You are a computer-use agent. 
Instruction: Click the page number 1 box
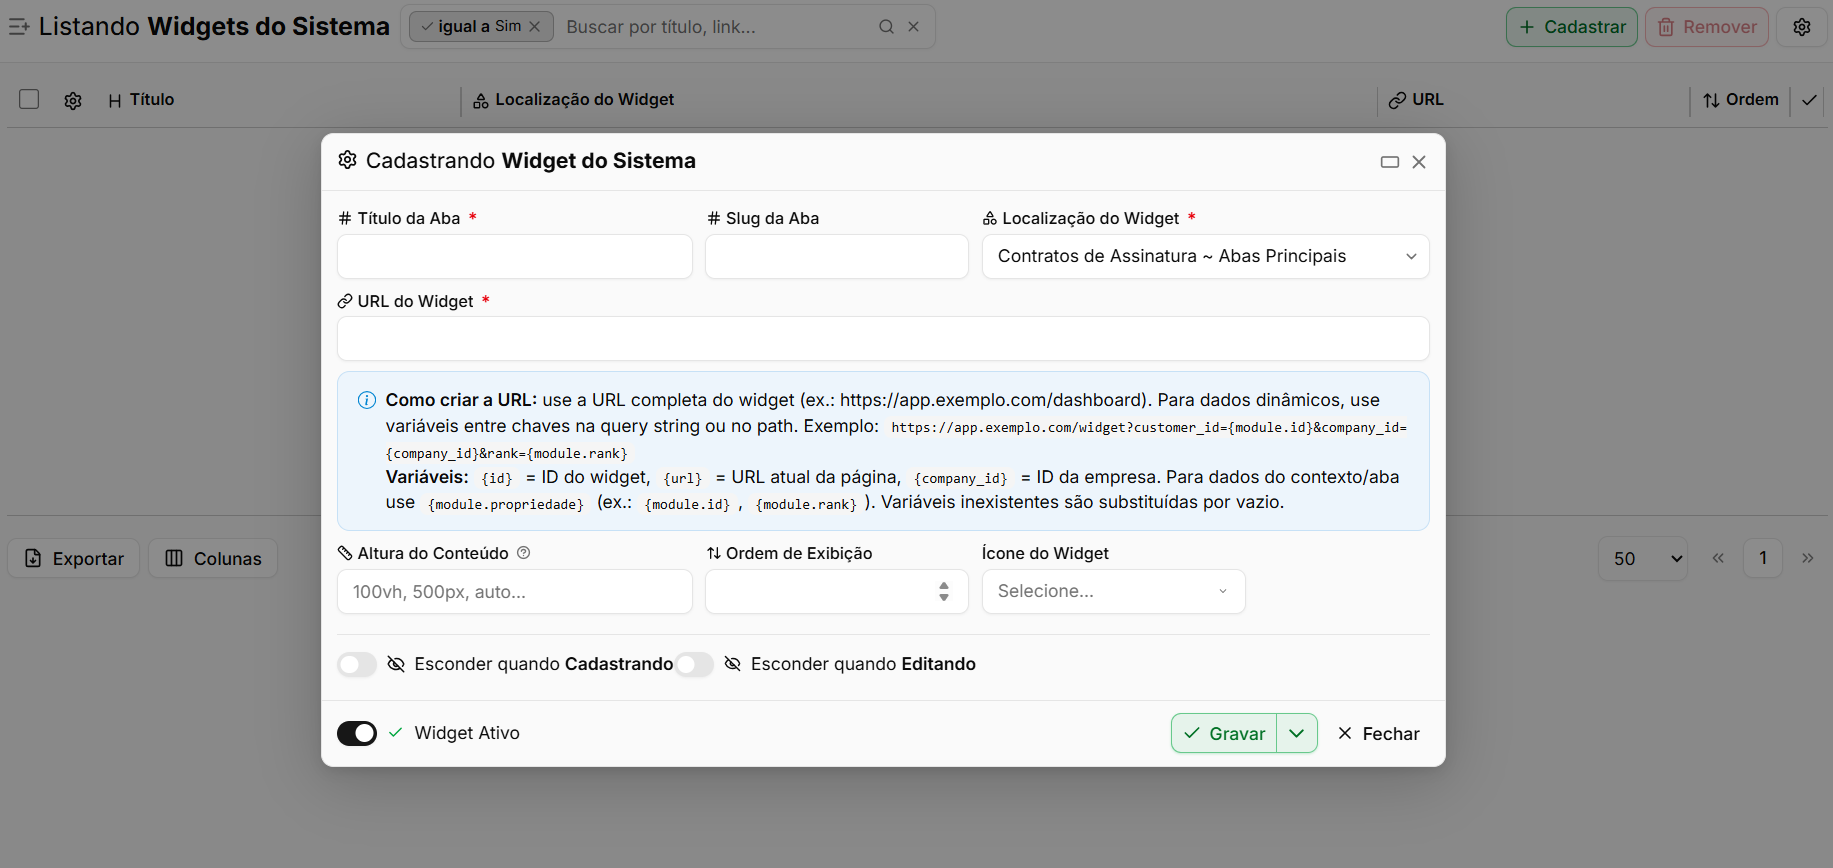click(x=1763, y=558)
